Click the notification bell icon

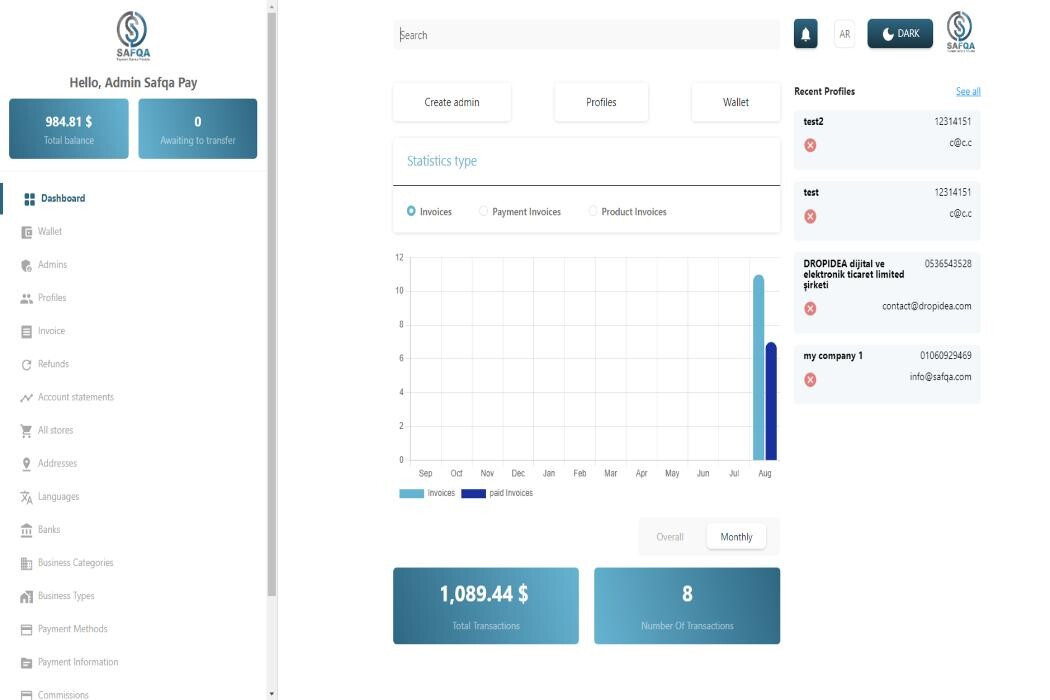(x=805, y=34)
